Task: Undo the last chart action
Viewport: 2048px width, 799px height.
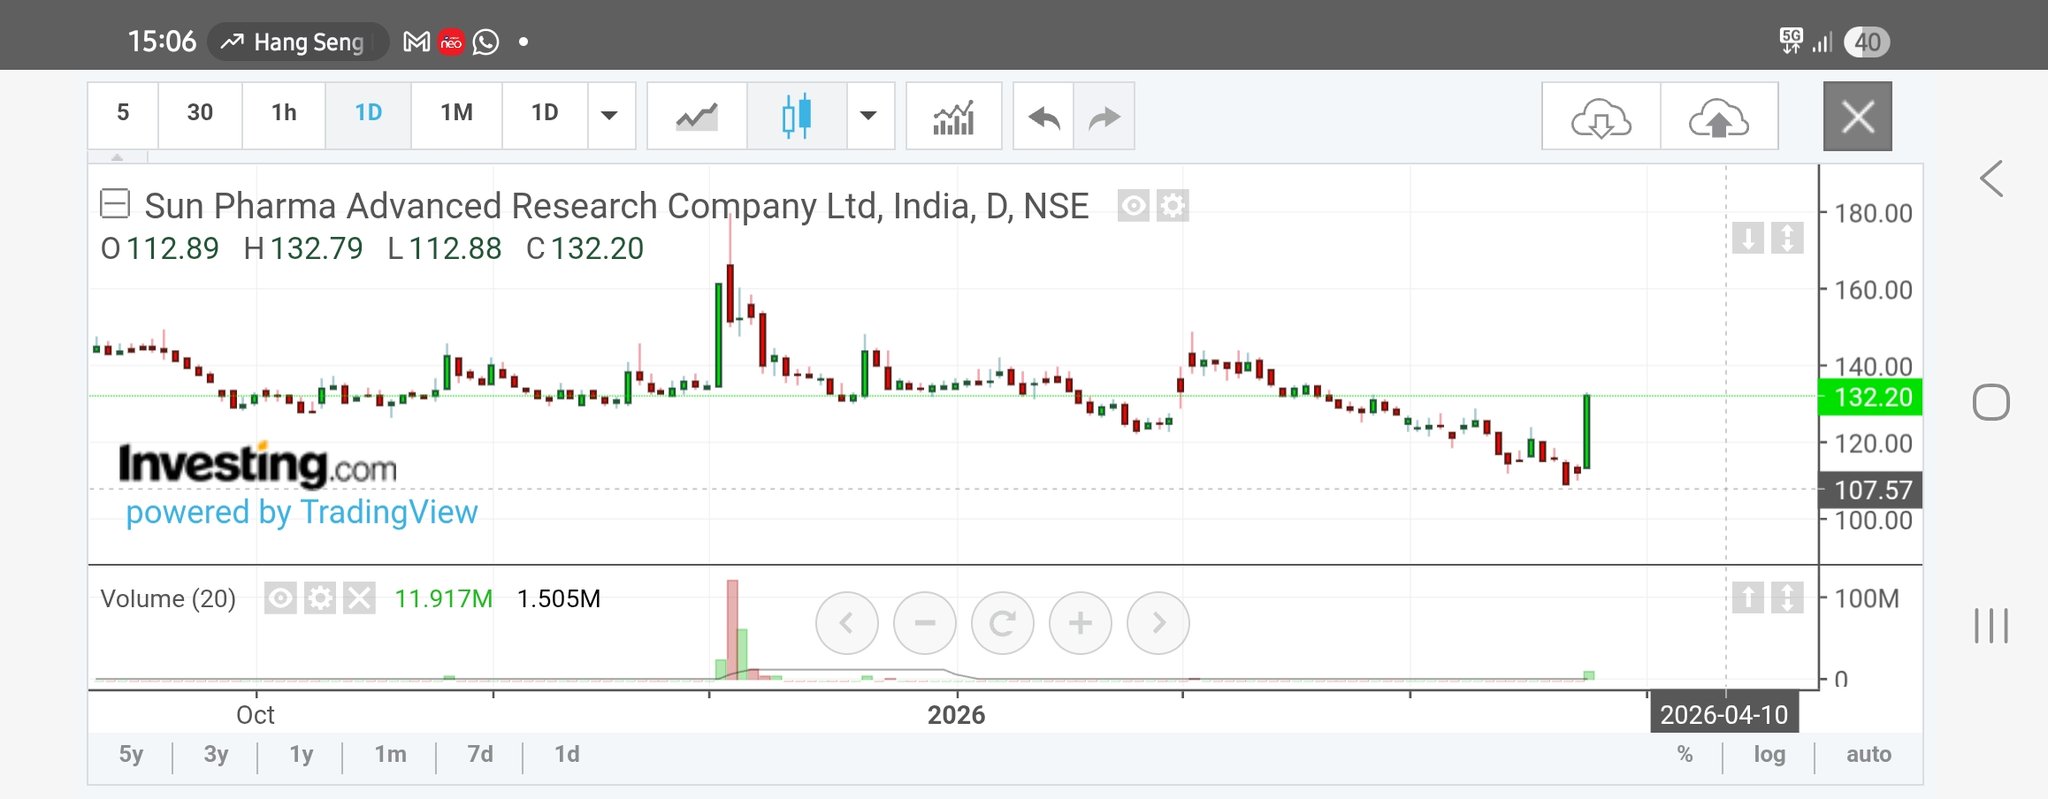Action: pos(1044,116)
